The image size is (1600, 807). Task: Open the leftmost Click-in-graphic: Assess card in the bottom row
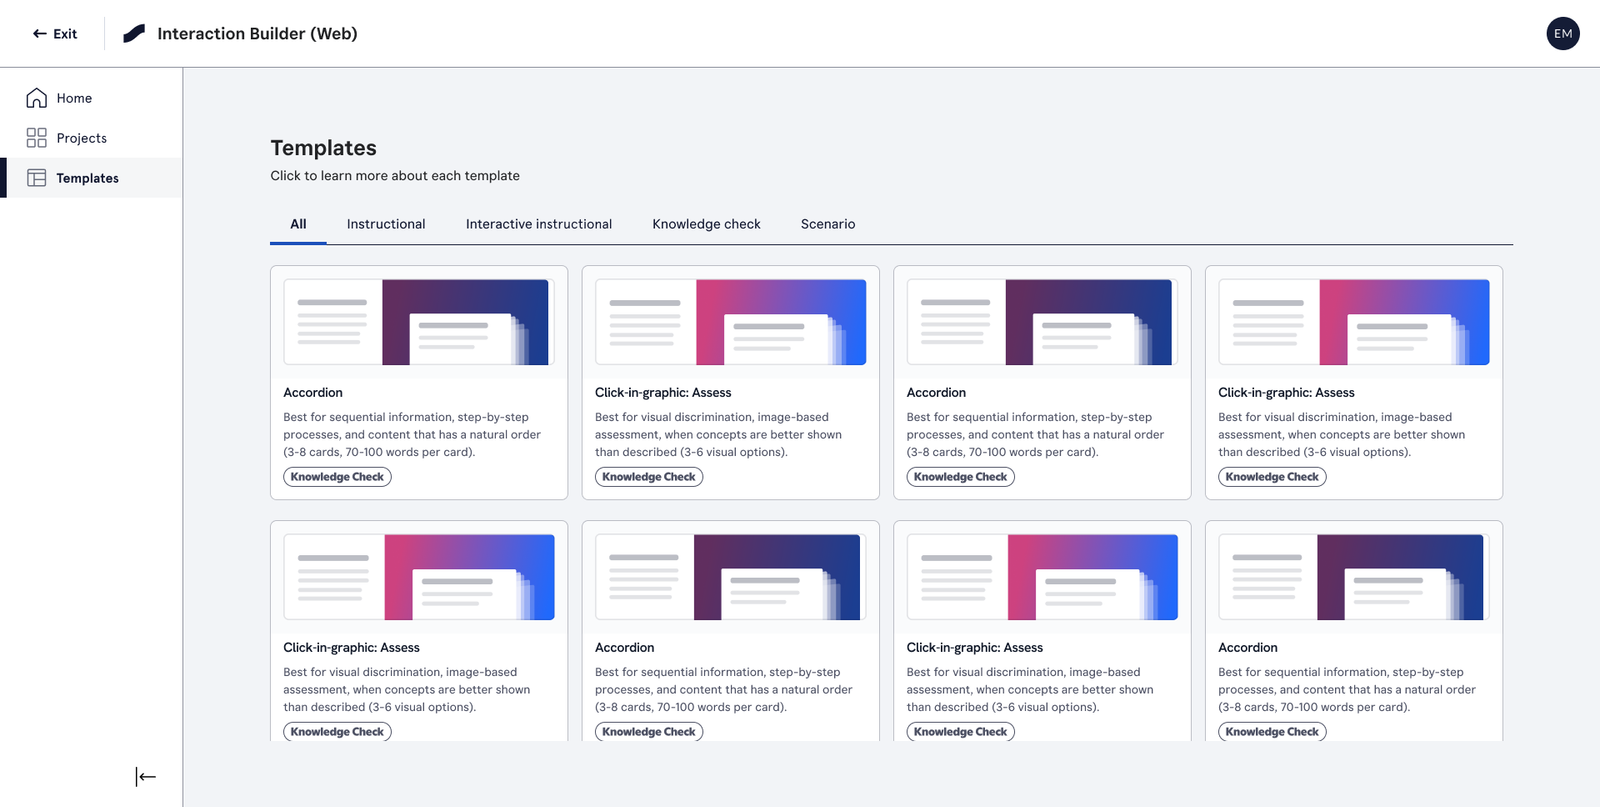419,631
